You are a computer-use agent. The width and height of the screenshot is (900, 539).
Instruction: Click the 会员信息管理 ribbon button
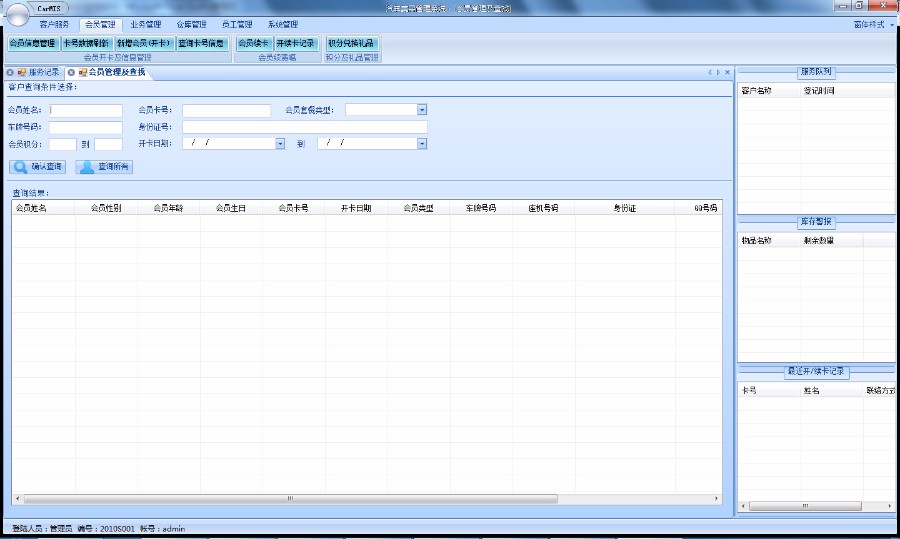tap(33, 43)
